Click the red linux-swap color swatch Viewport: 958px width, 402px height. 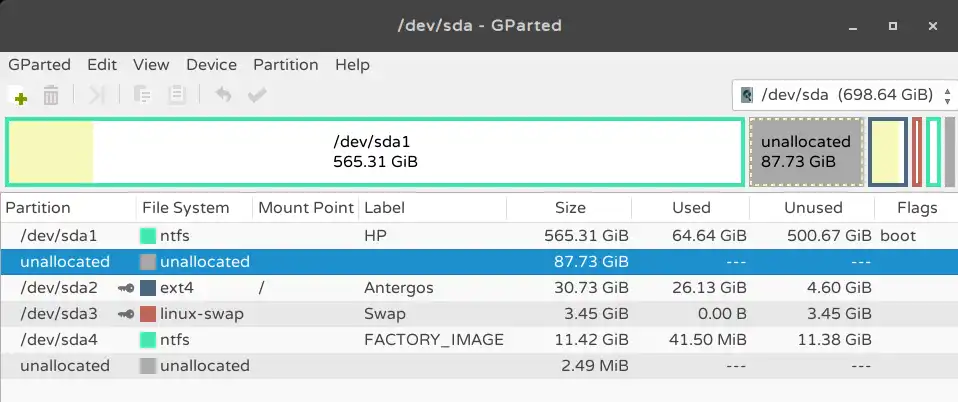148,314
